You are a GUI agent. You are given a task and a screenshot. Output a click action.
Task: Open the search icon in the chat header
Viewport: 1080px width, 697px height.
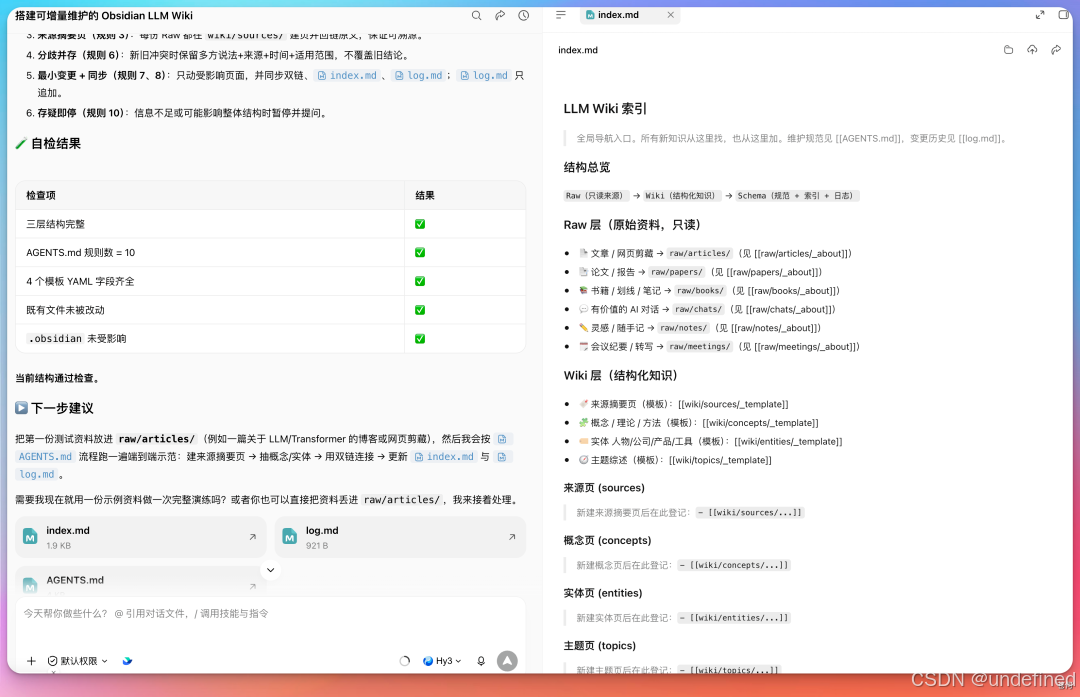tap(476, 15)
